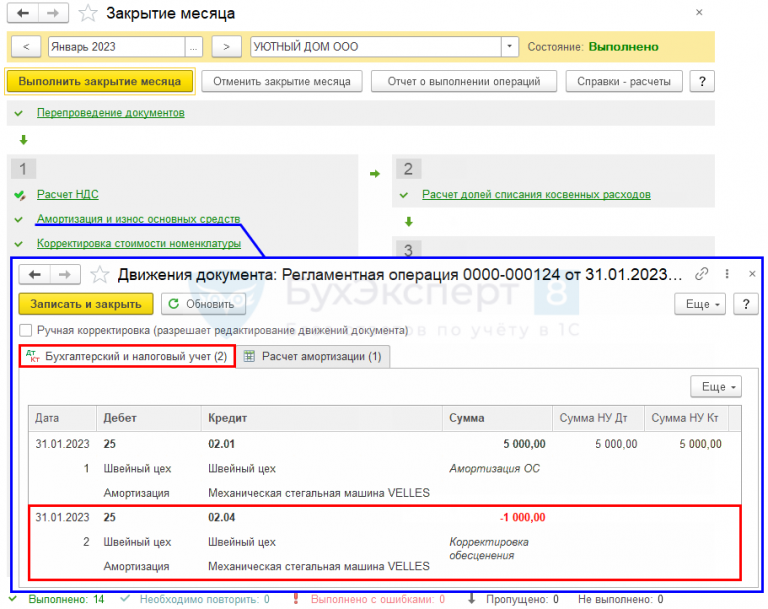Switch to Бухгалтерский и налоговый учет (2) tab
Screen dimensions: 768x609
click(x=127, y=356)
